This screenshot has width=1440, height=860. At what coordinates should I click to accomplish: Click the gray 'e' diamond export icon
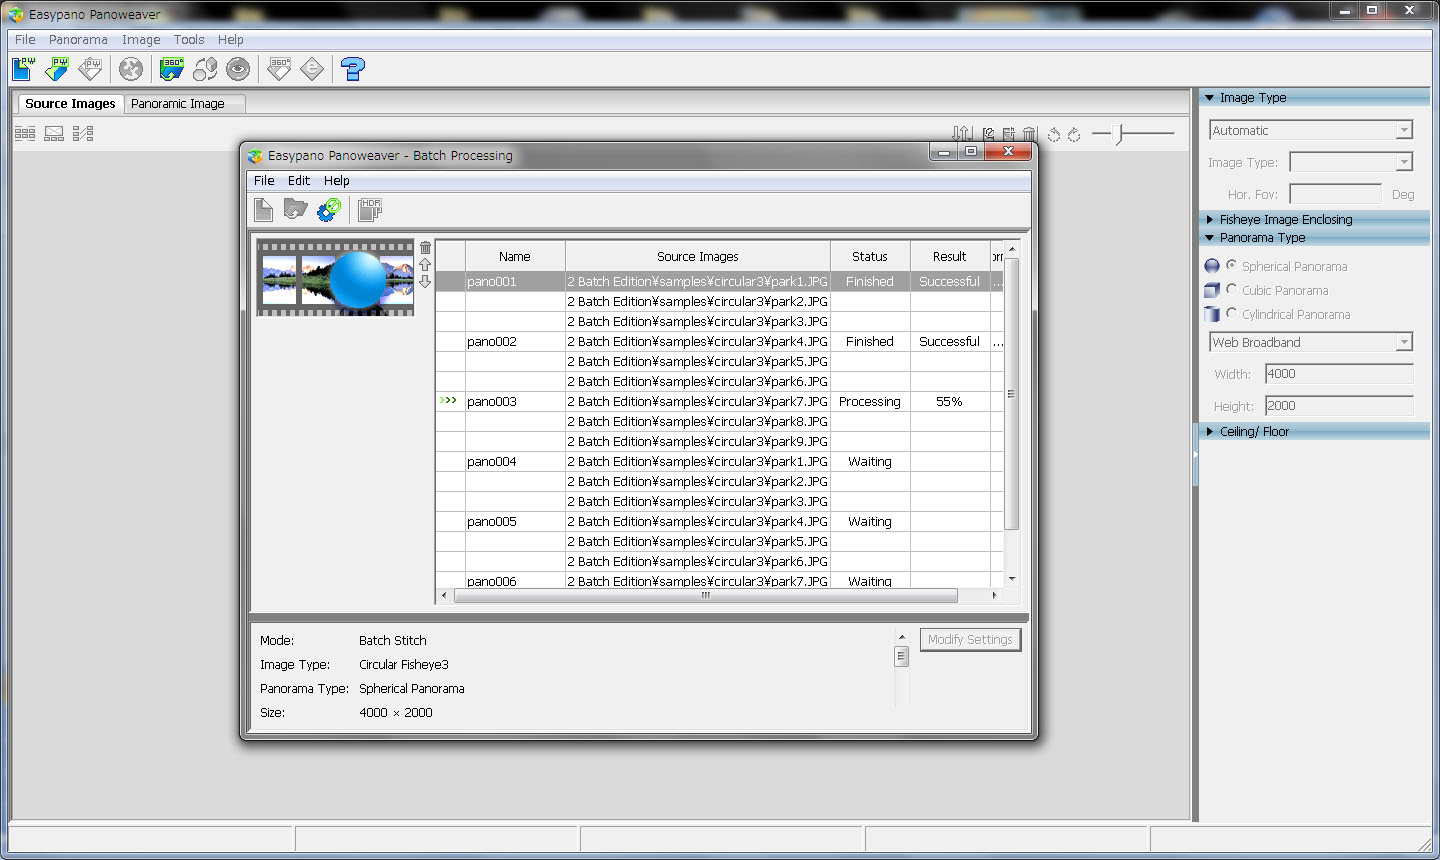[312, 69]
